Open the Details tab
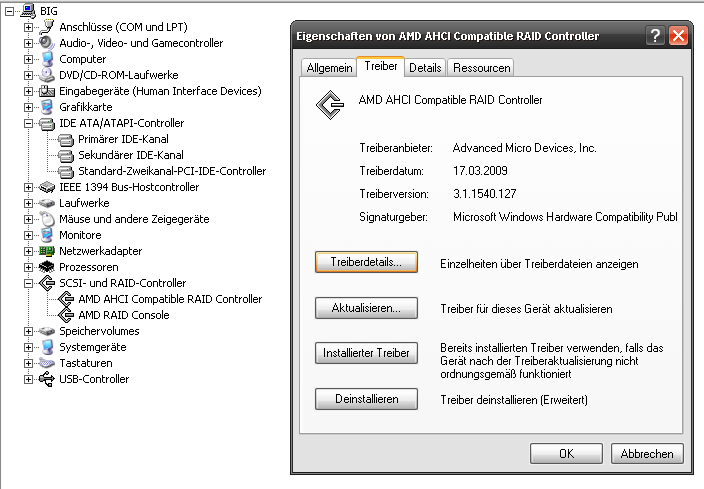The height and width of the screenshot is (489, 704). click(425, 68)
